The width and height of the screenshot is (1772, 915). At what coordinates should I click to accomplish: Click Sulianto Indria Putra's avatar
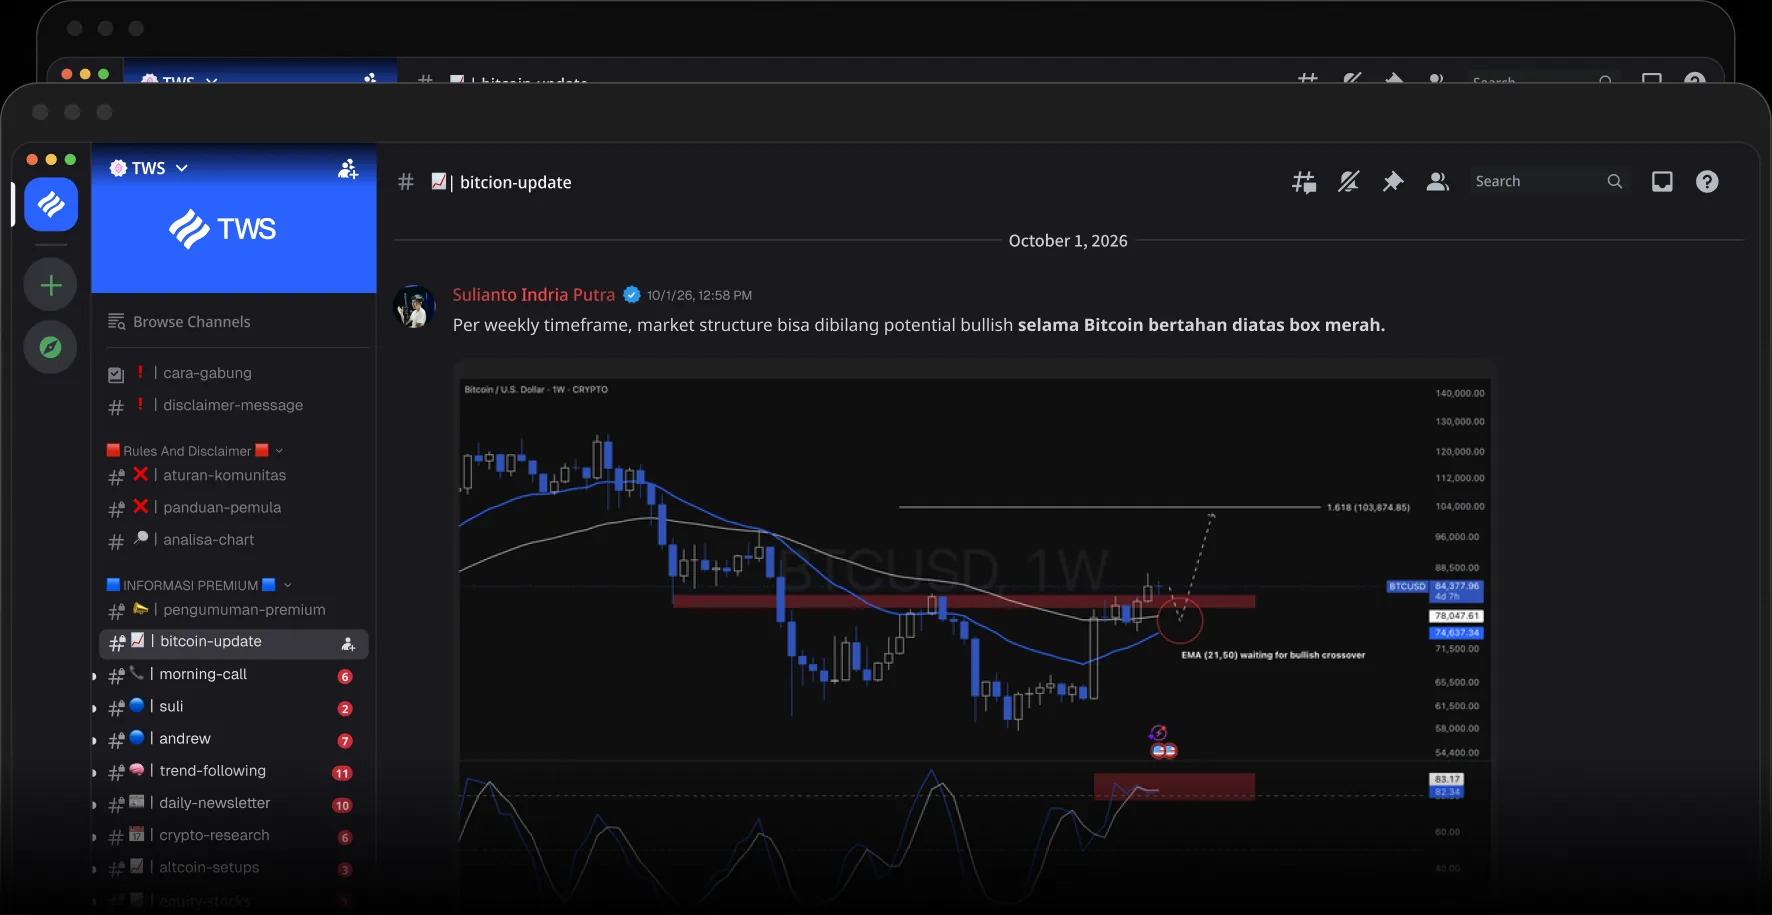click(414, 307)
